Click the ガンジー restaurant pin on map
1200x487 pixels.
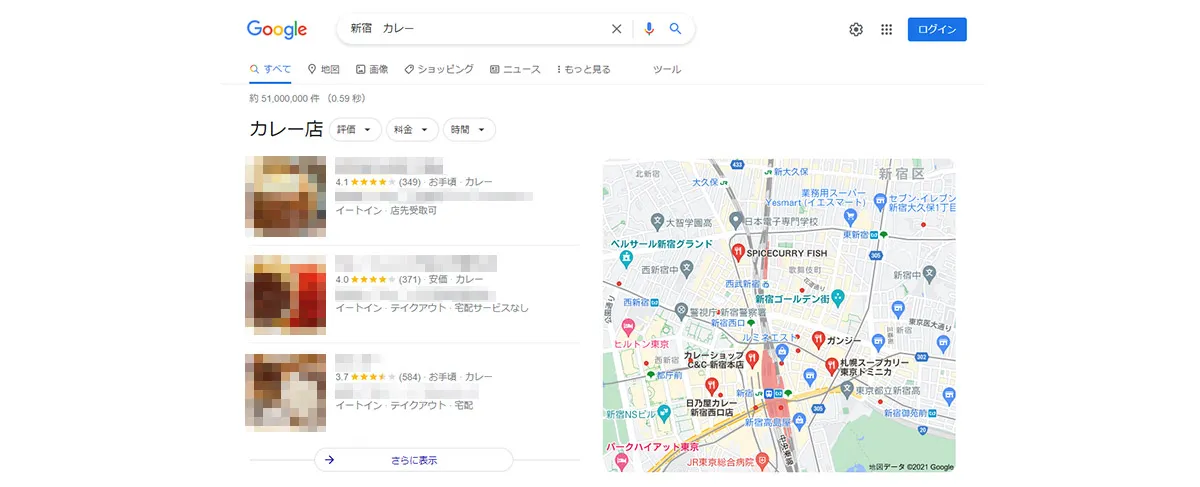click(817, 339)
